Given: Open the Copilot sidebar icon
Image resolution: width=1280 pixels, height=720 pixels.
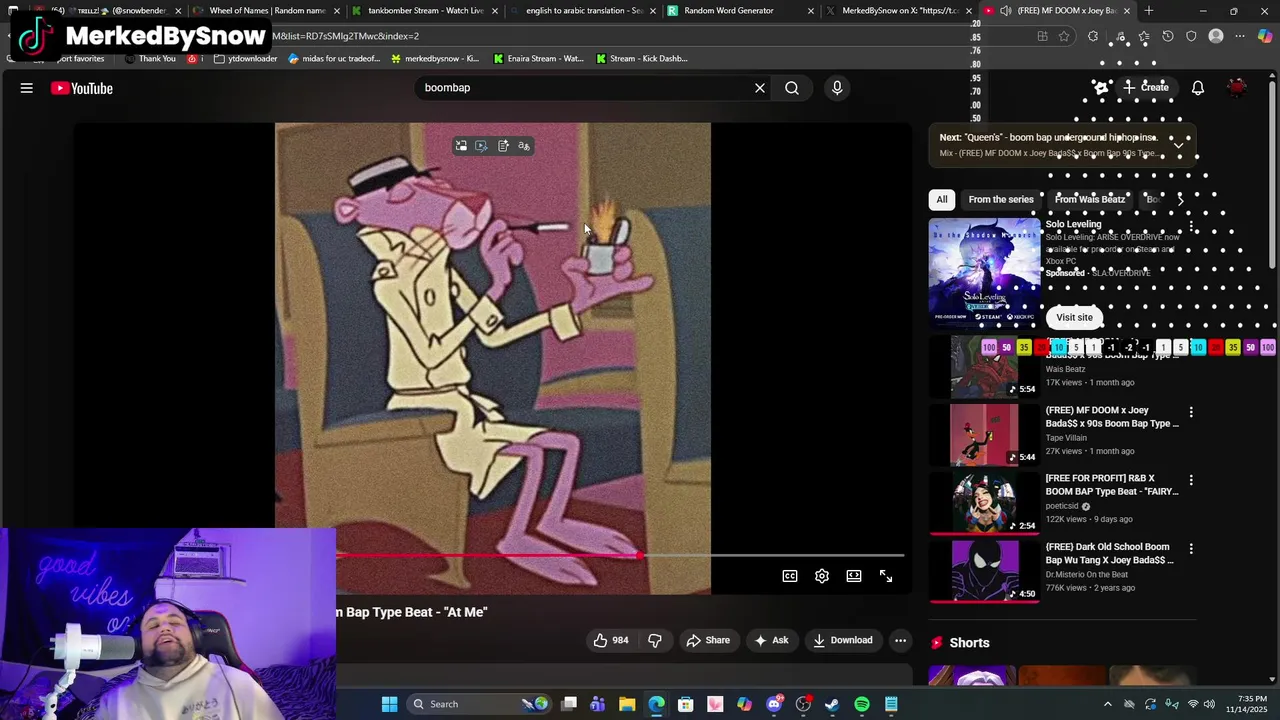Looking at the screenshot, I should point(1265,36).
